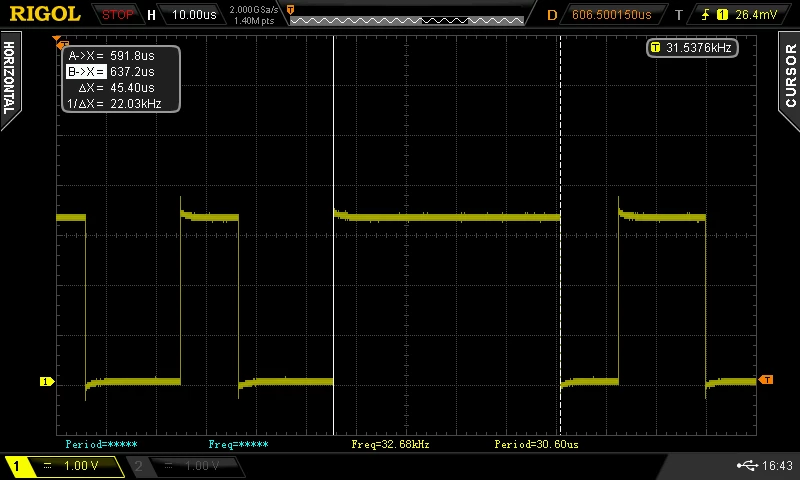The width and height of the screenshot is (800, 480).
Task: Click the cyan Period=***** measurement
Action: click(101, 444)
